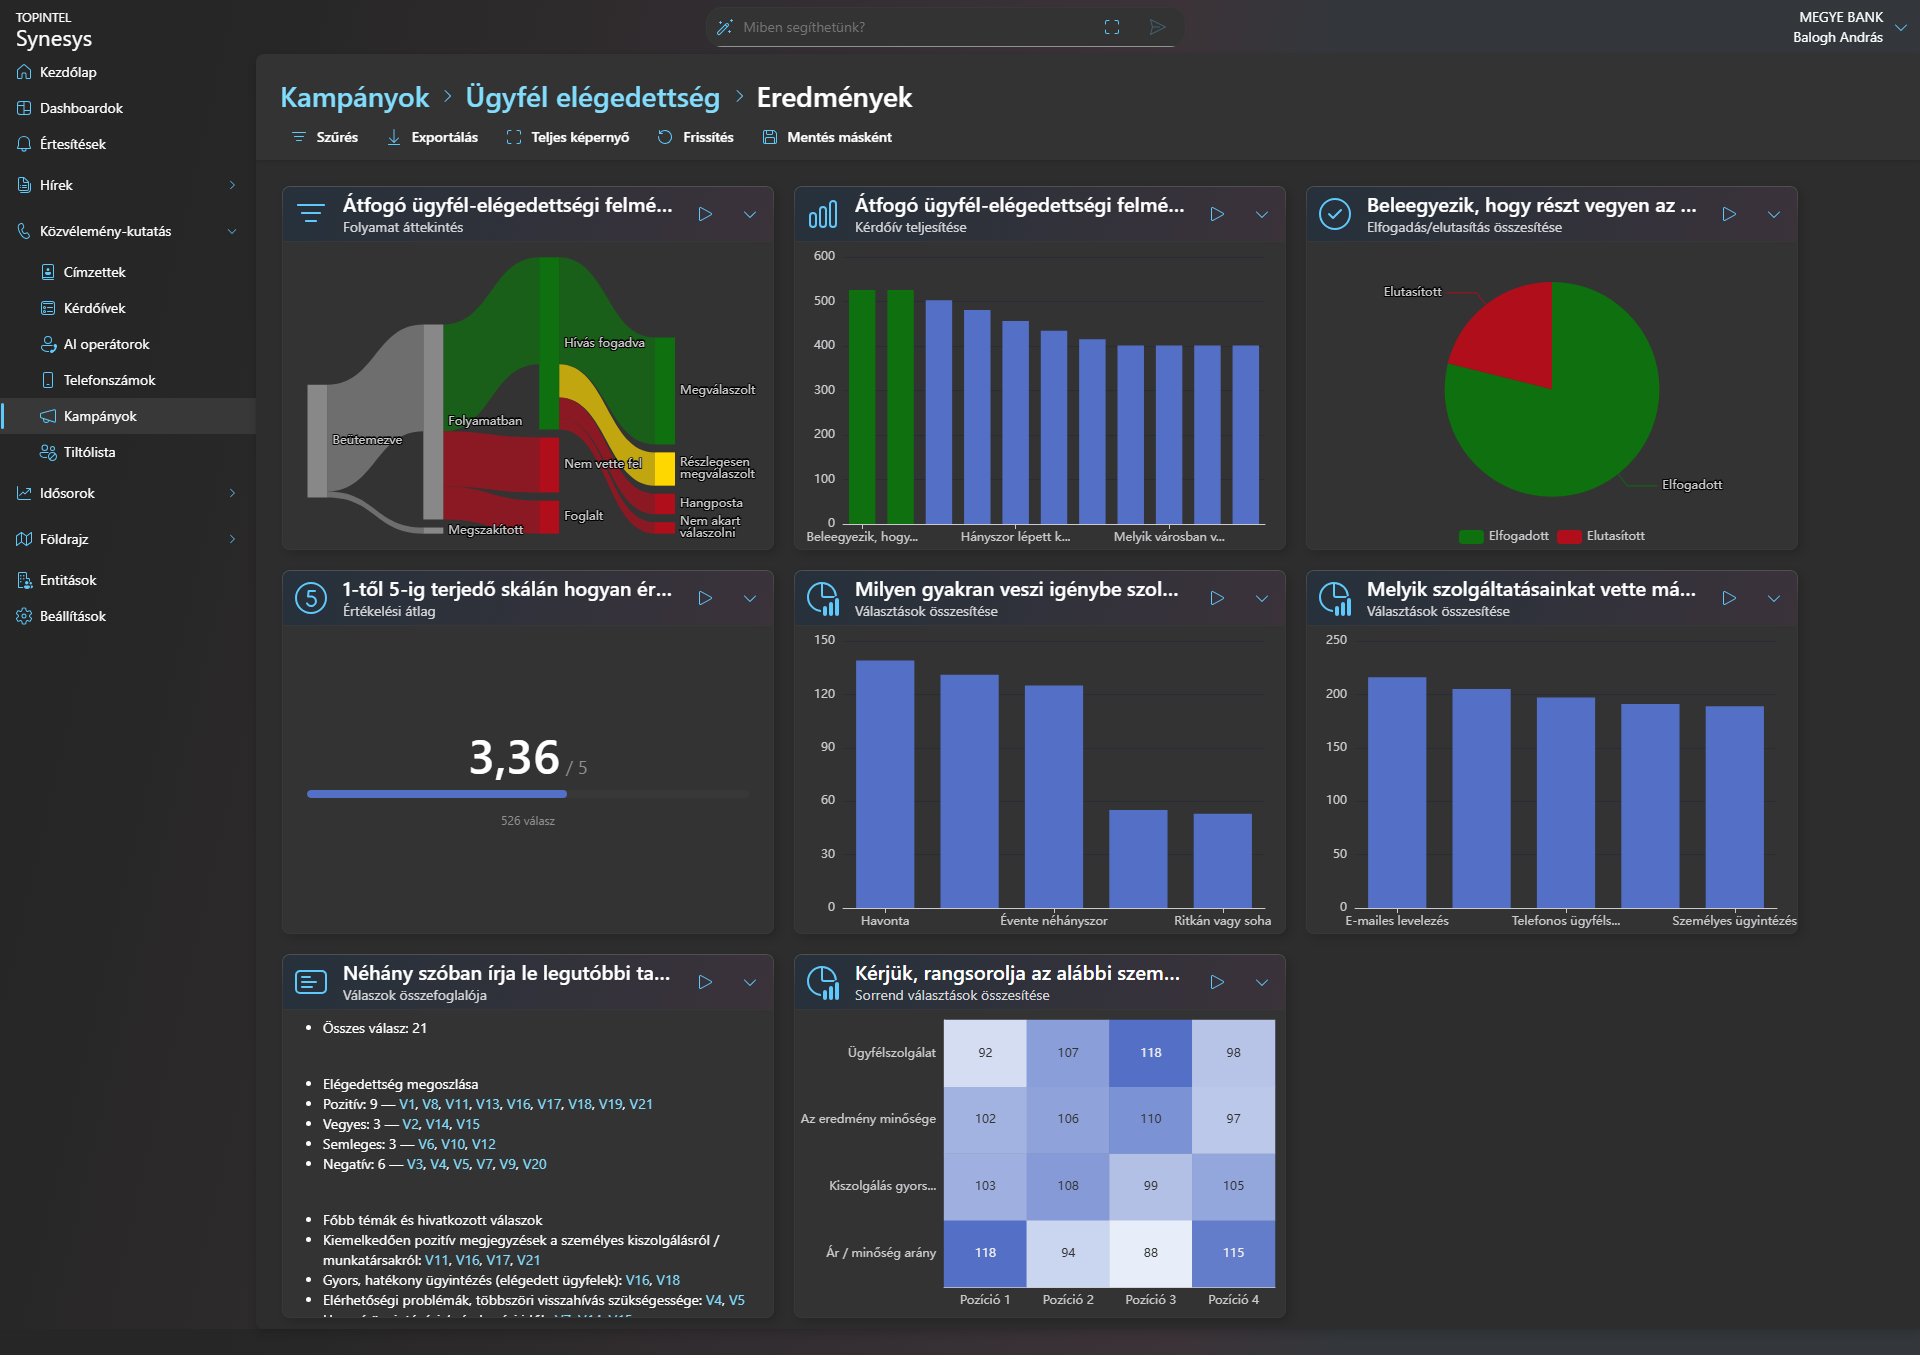The width and height of the screenshot is (1920, 1355).
Task: Click the Miben segíthetünk search field
Action: tap(915, 27)
